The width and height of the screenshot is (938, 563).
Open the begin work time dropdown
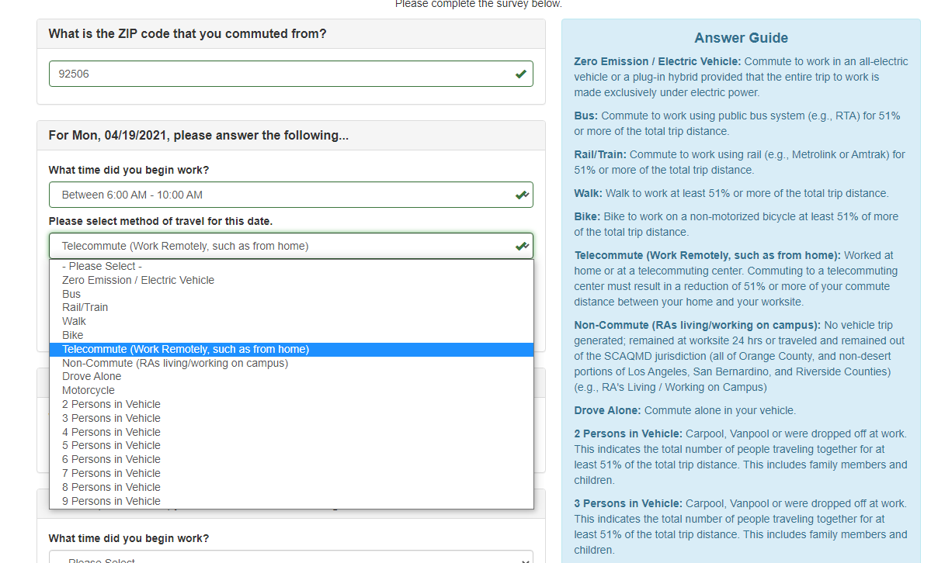tap(291, 195)
